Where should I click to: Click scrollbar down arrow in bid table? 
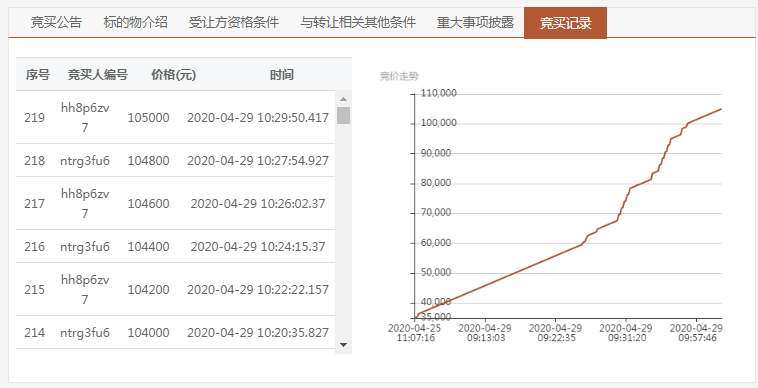click(x=343, y=345)
